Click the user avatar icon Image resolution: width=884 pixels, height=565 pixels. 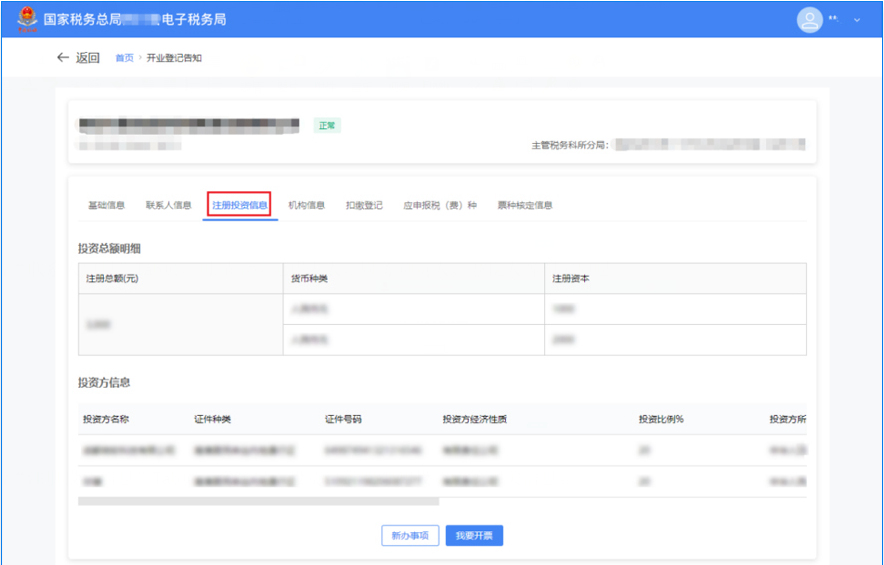(x=809, y=19)
